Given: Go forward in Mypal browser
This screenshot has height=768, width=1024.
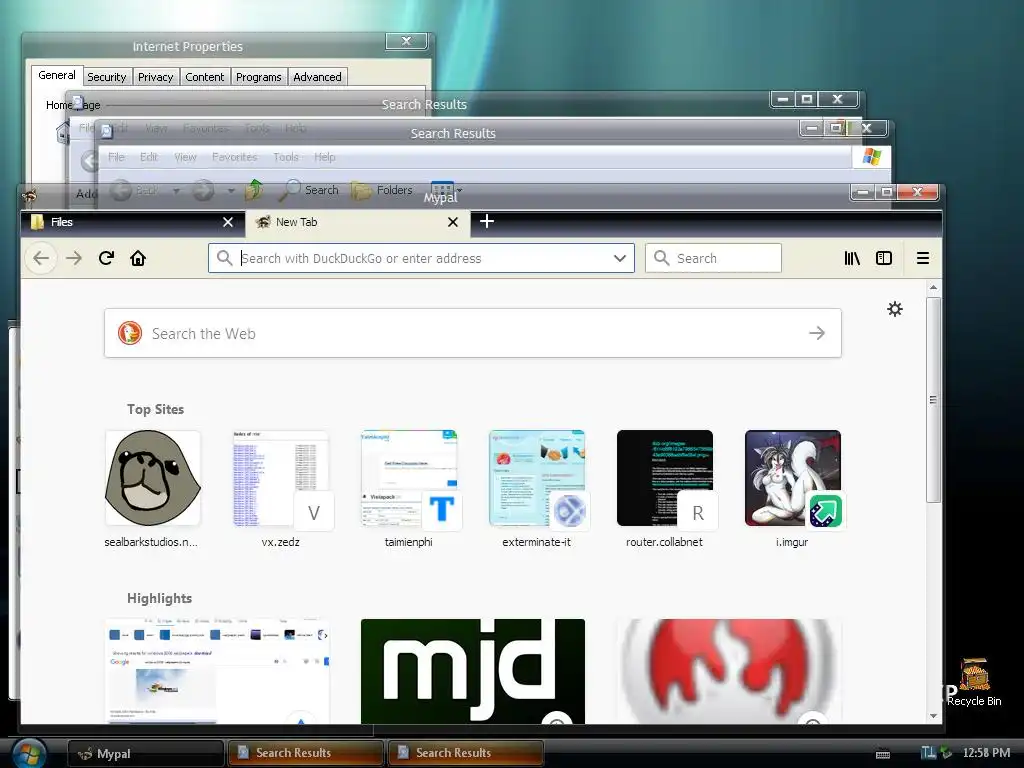Looking at the screenshot, I should (x=74, y=258).
